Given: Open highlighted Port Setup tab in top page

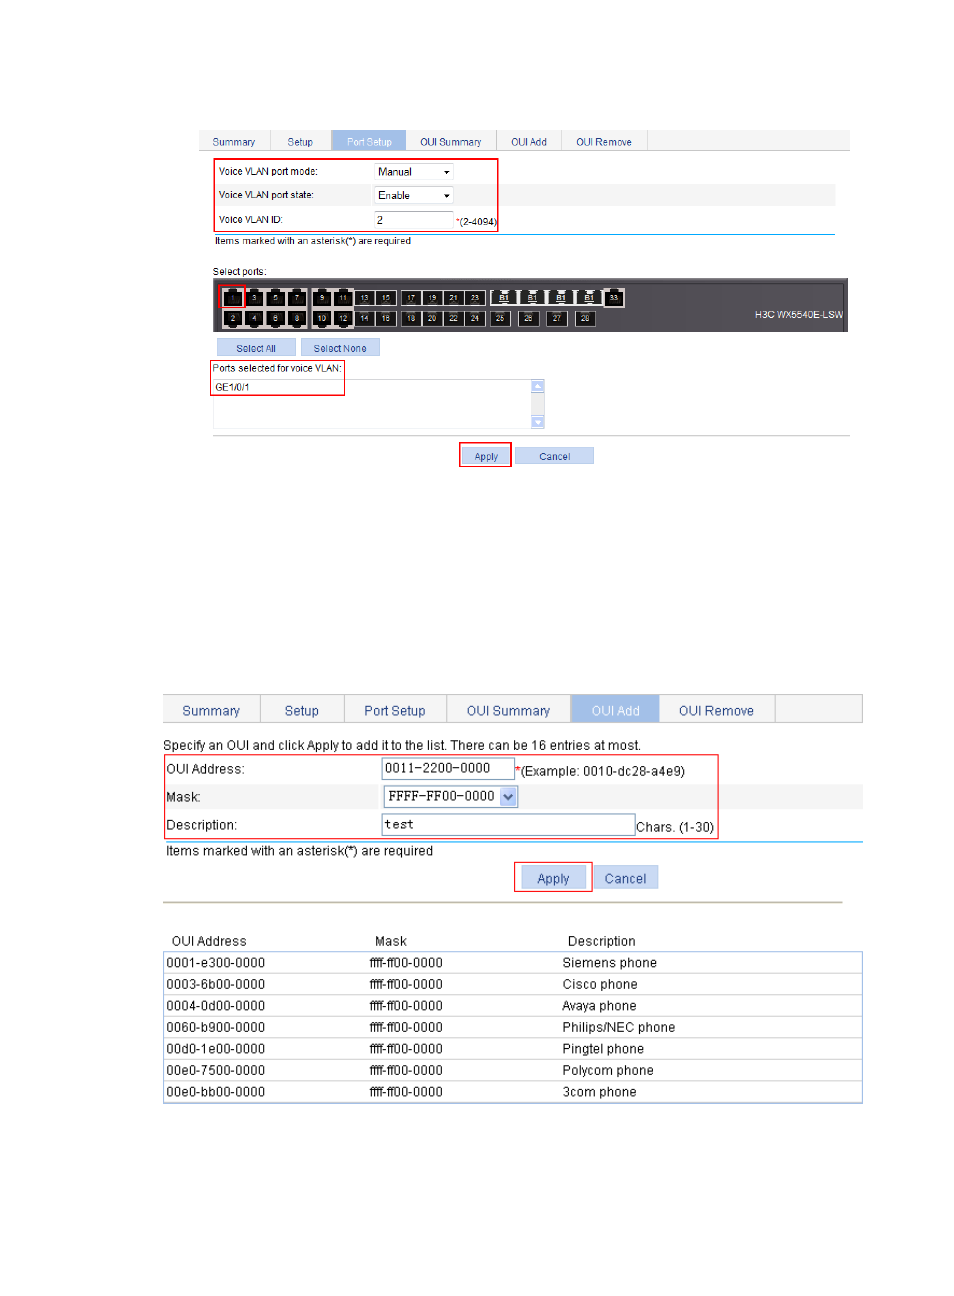Looking at the screenshot, I should [x=369, y=142].
